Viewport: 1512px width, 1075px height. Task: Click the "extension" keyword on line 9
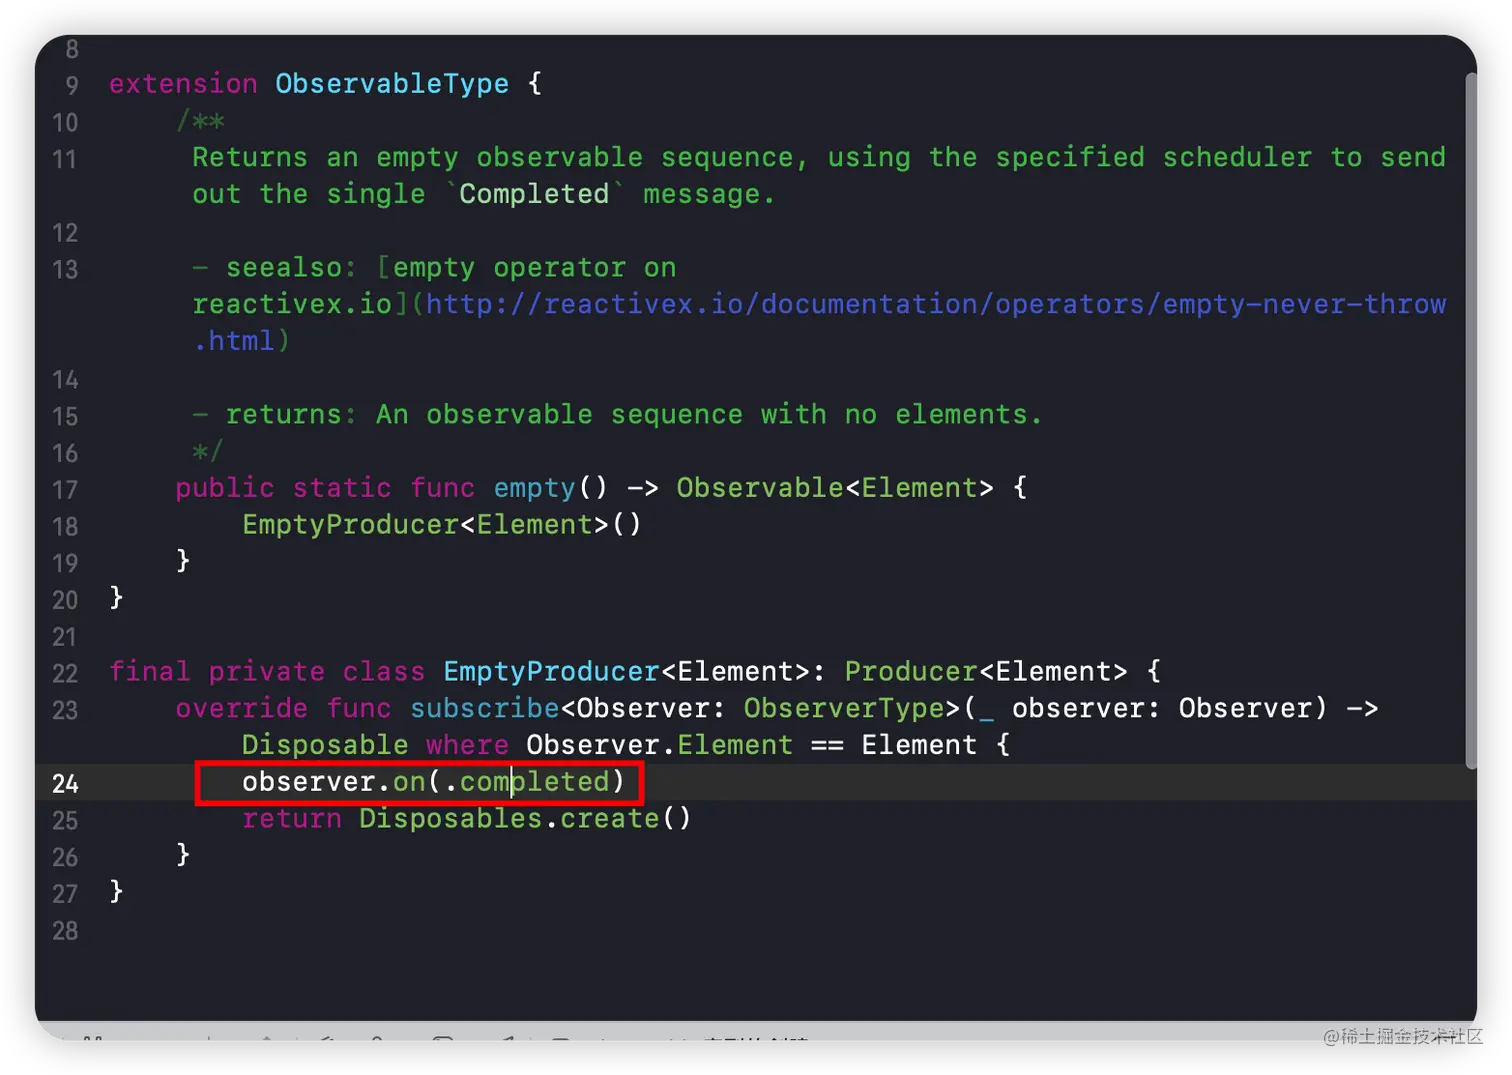coord(183,84)
